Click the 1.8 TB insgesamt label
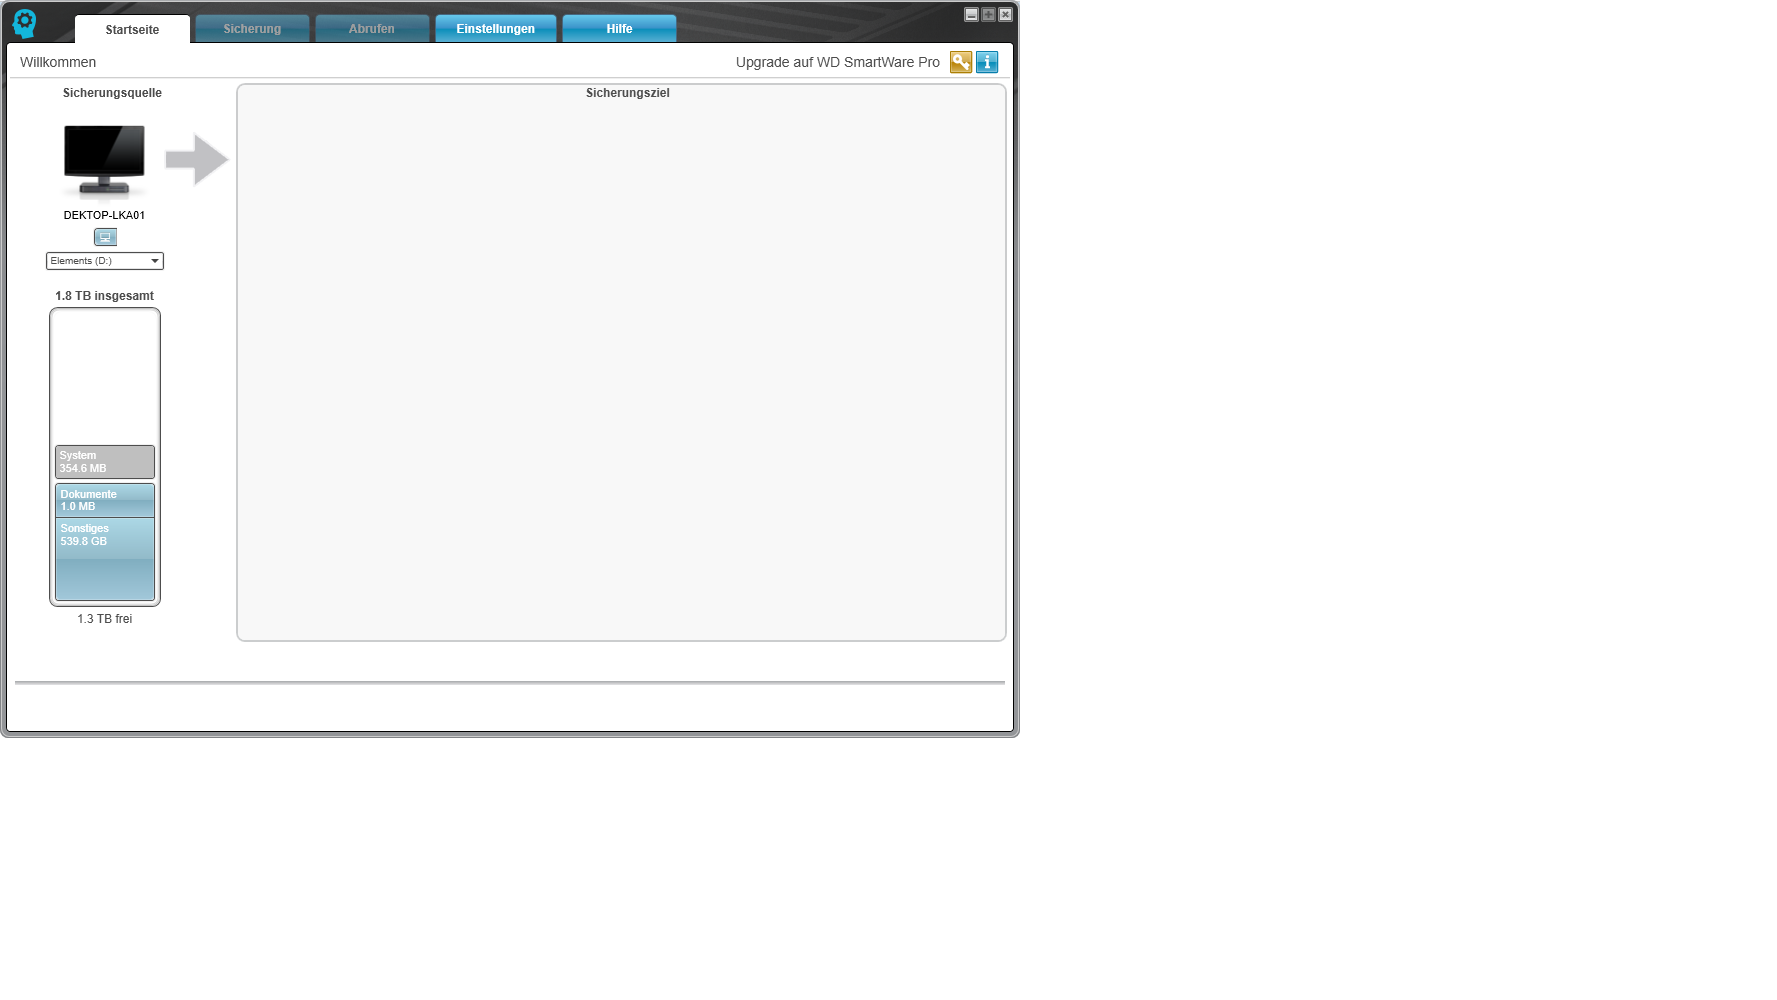This screenshot has width=1777, height=1000. coord(105,296)
